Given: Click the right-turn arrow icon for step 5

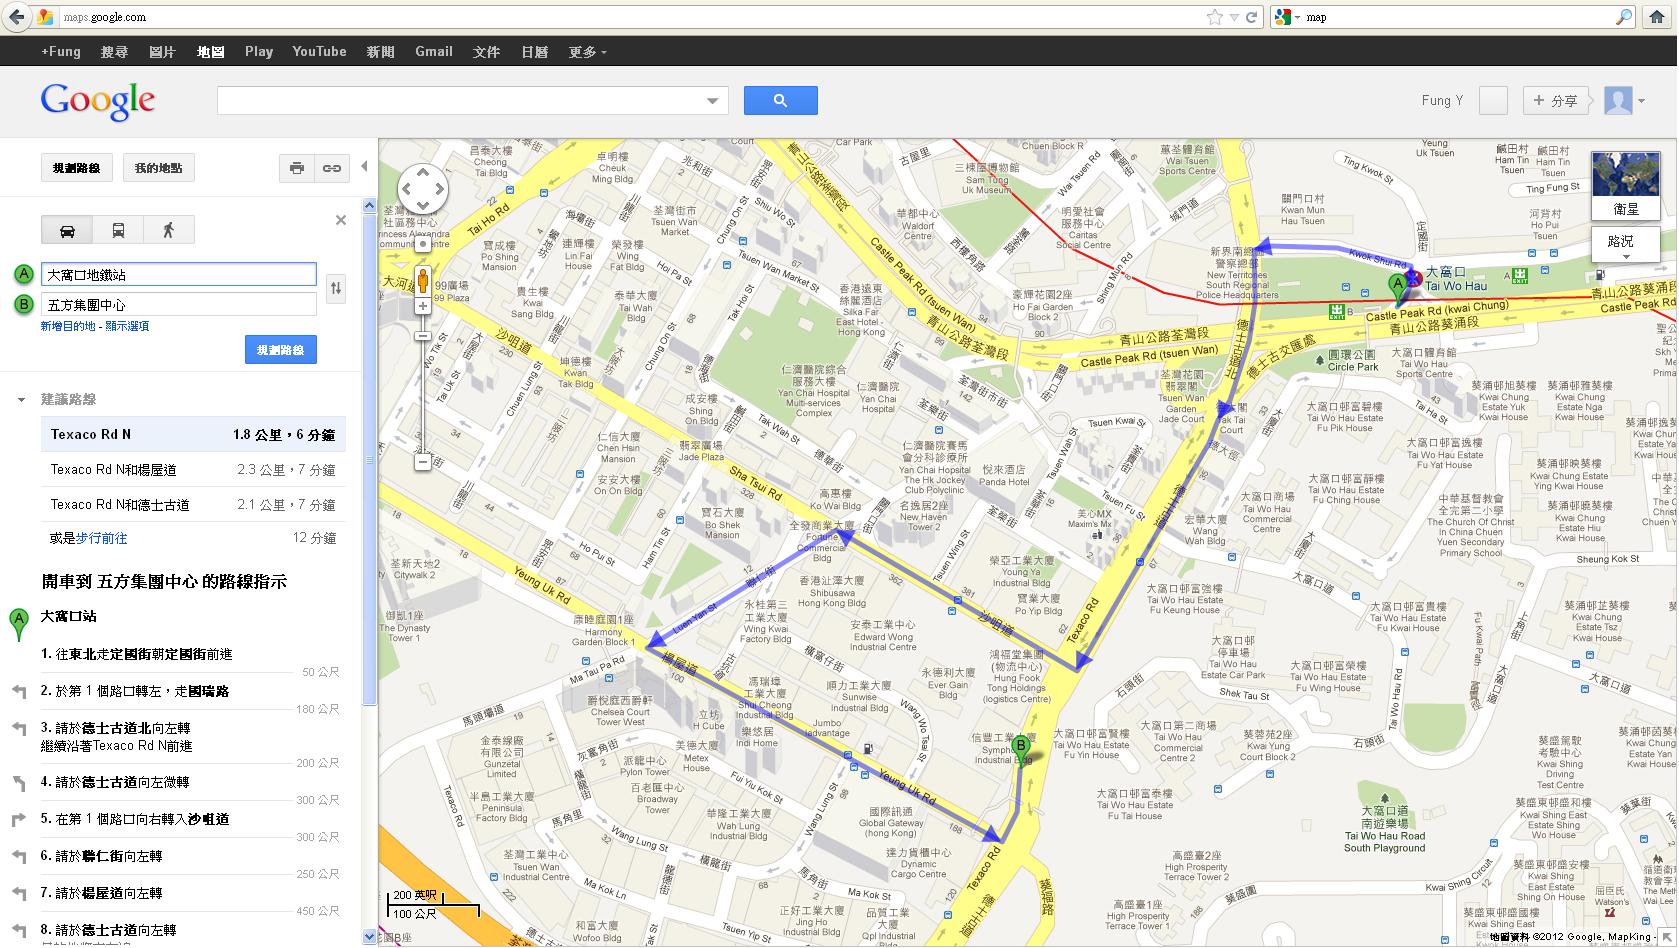Looking at the screenshot, I should [x=19, y=820].
